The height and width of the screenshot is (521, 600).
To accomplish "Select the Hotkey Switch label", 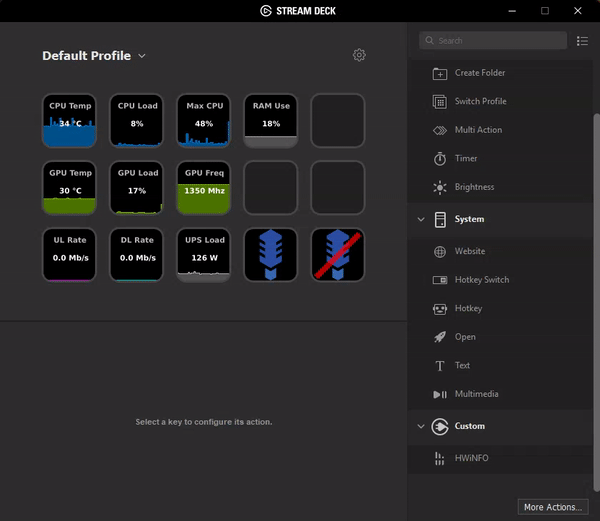I will 482,280.
